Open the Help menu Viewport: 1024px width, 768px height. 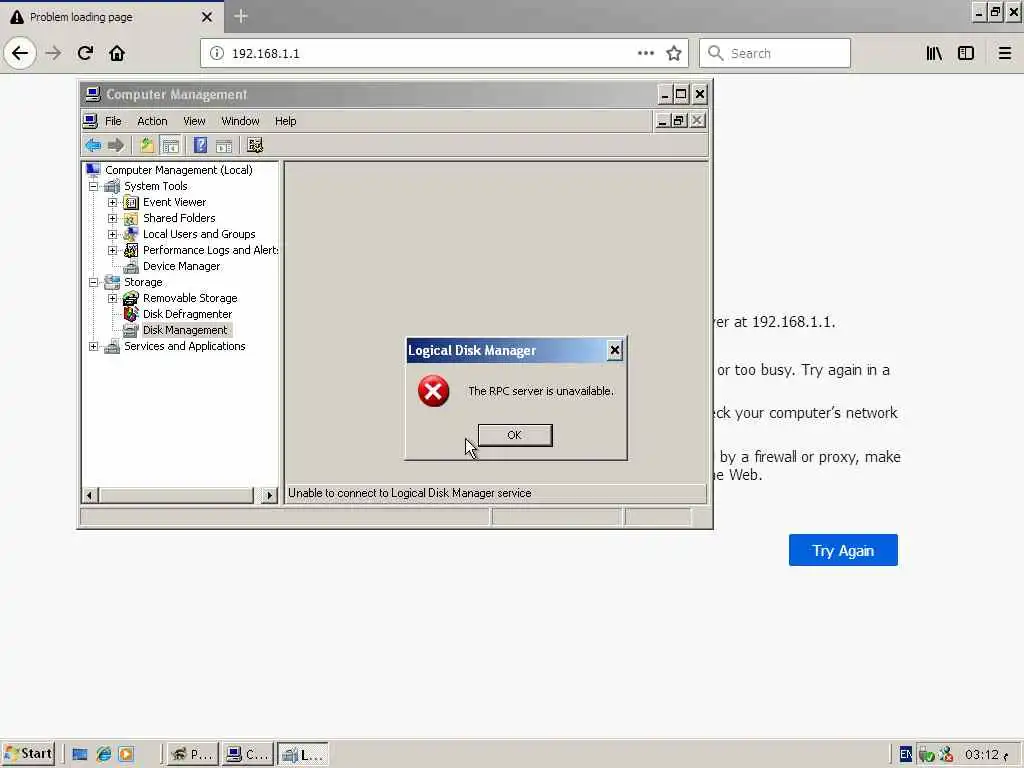tap(285, 121)
